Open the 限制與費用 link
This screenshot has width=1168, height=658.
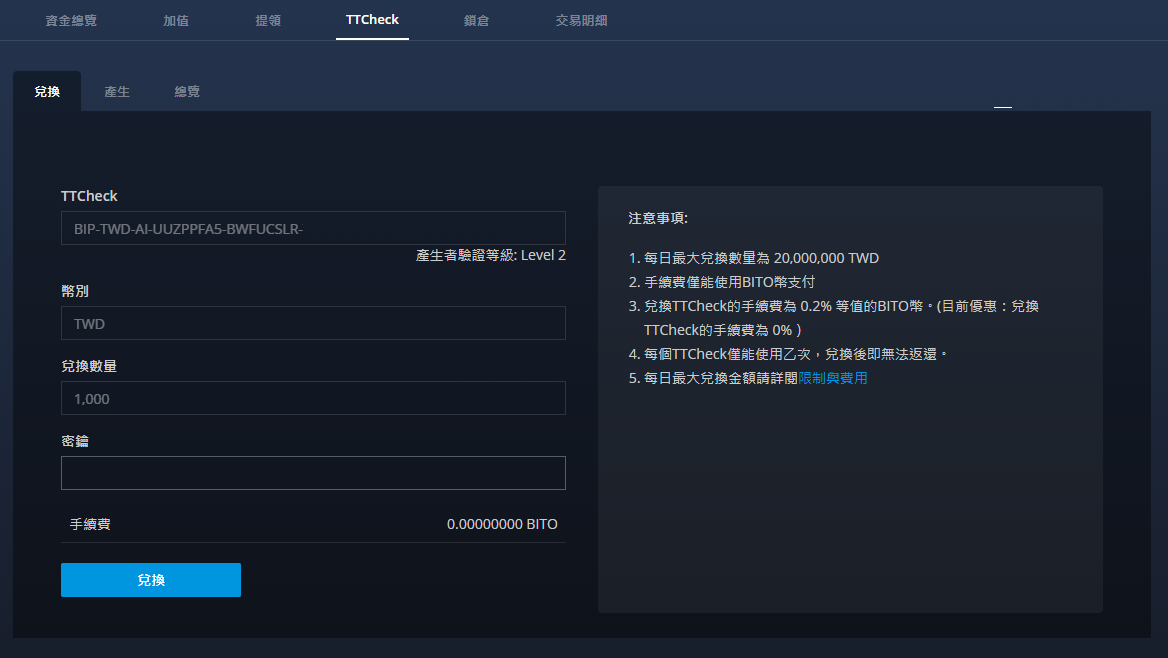tap(833, 378)
